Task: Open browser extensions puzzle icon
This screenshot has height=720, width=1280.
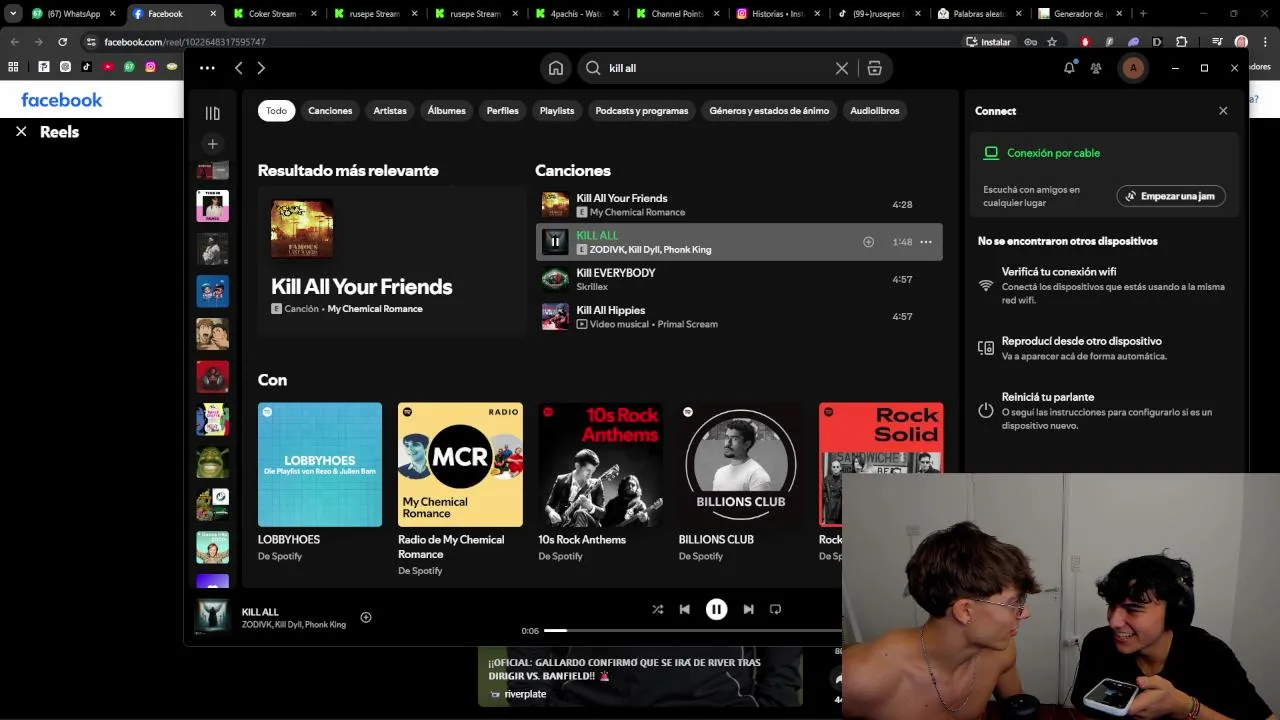Action: [1181, 42]
